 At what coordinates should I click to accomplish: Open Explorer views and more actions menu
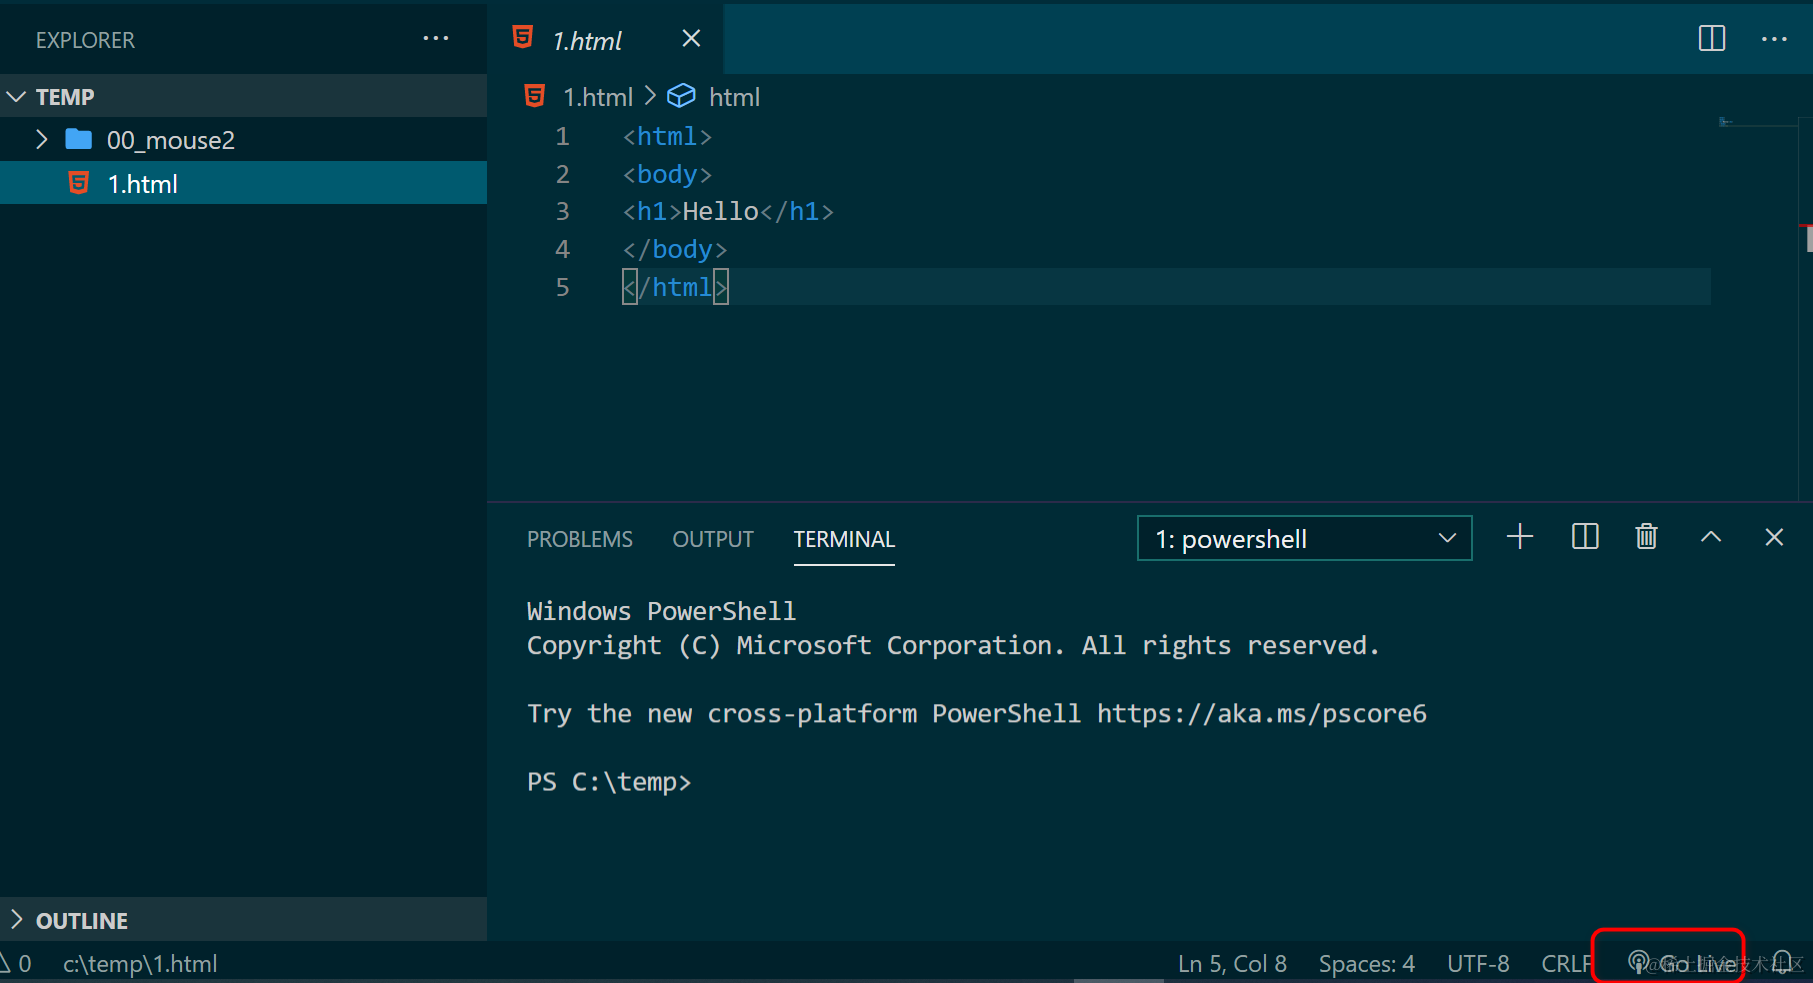(x=436, y=39)
